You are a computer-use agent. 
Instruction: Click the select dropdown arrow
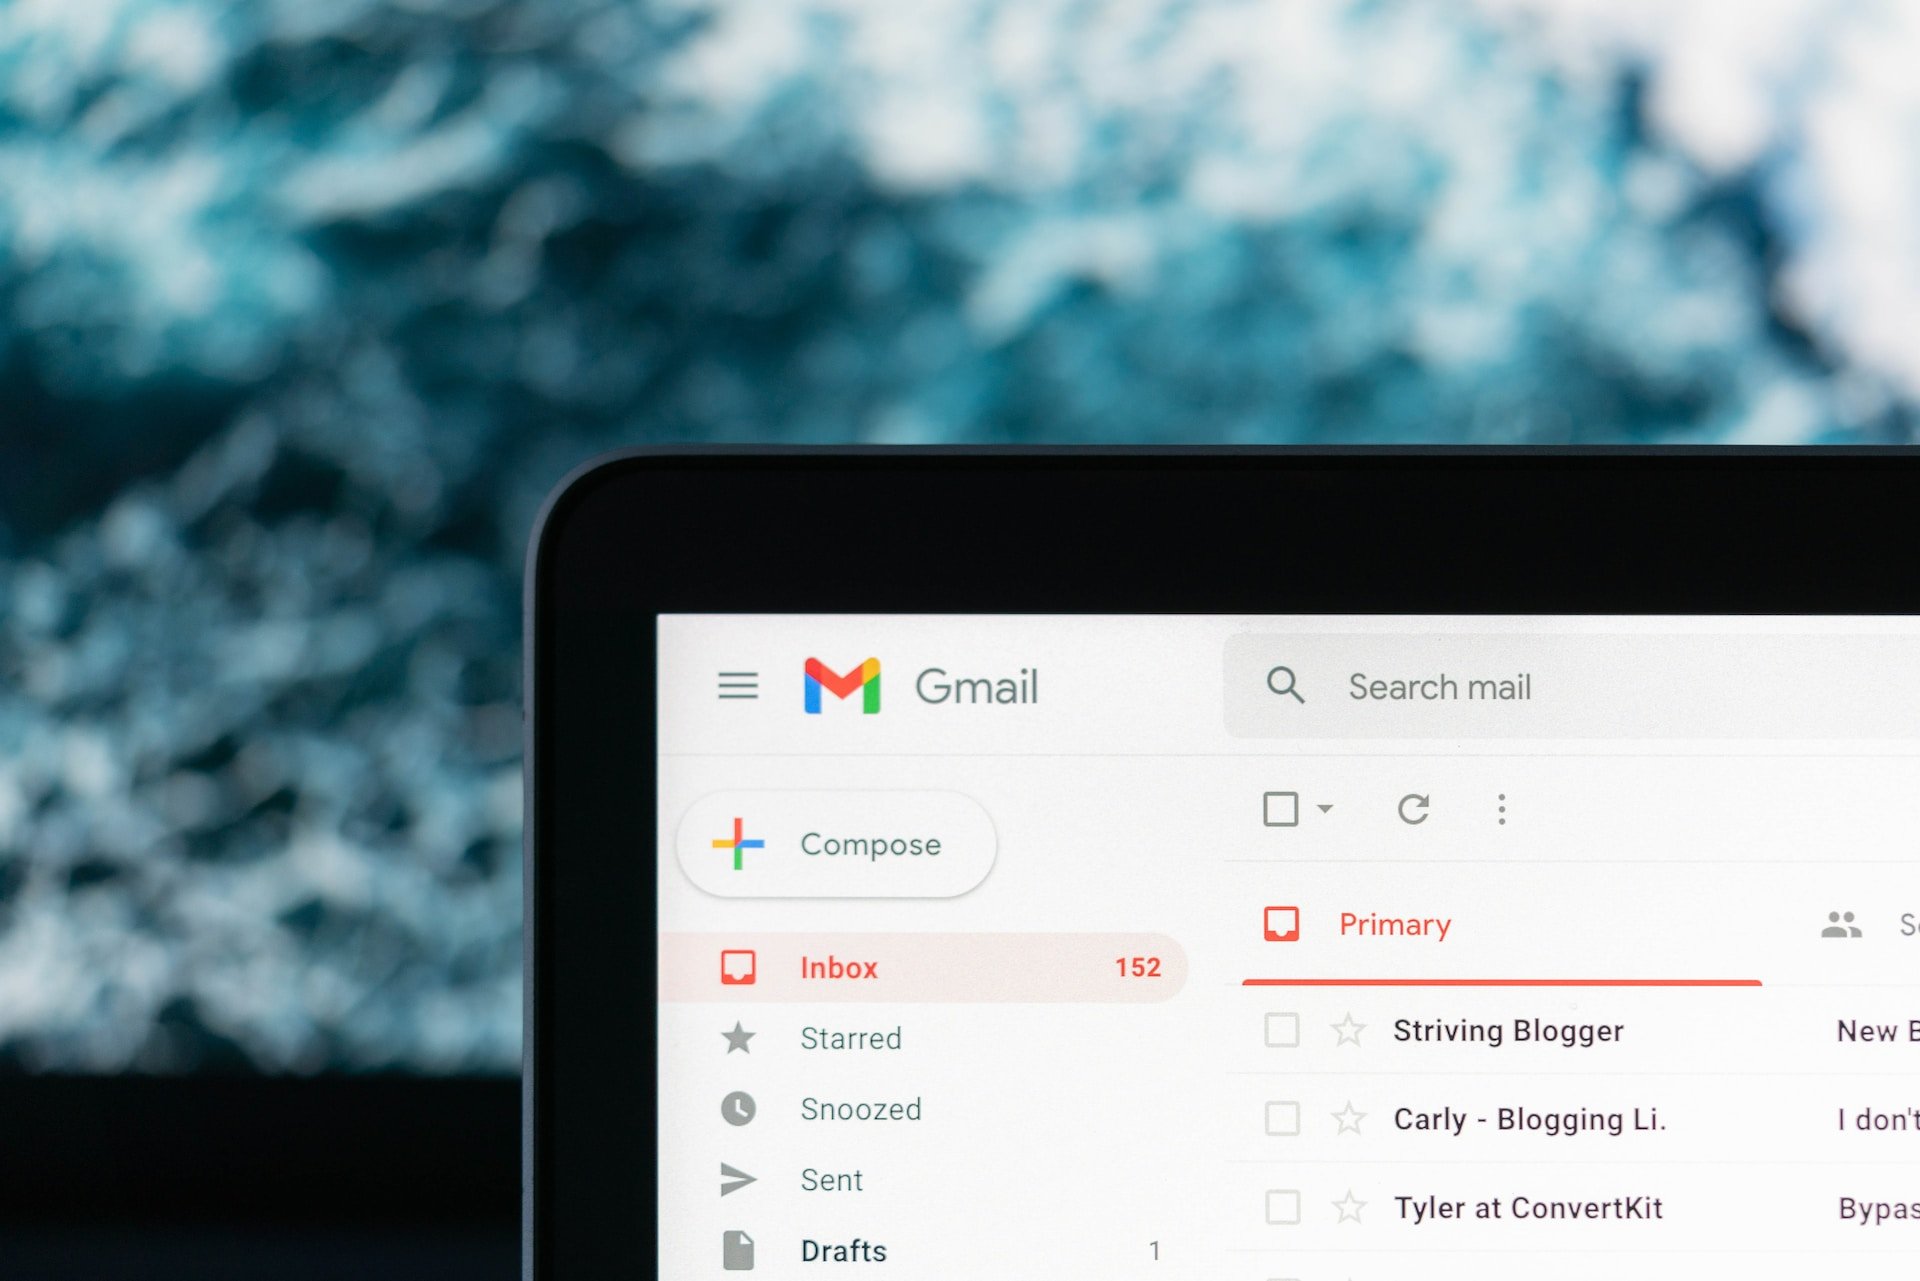1310,808
